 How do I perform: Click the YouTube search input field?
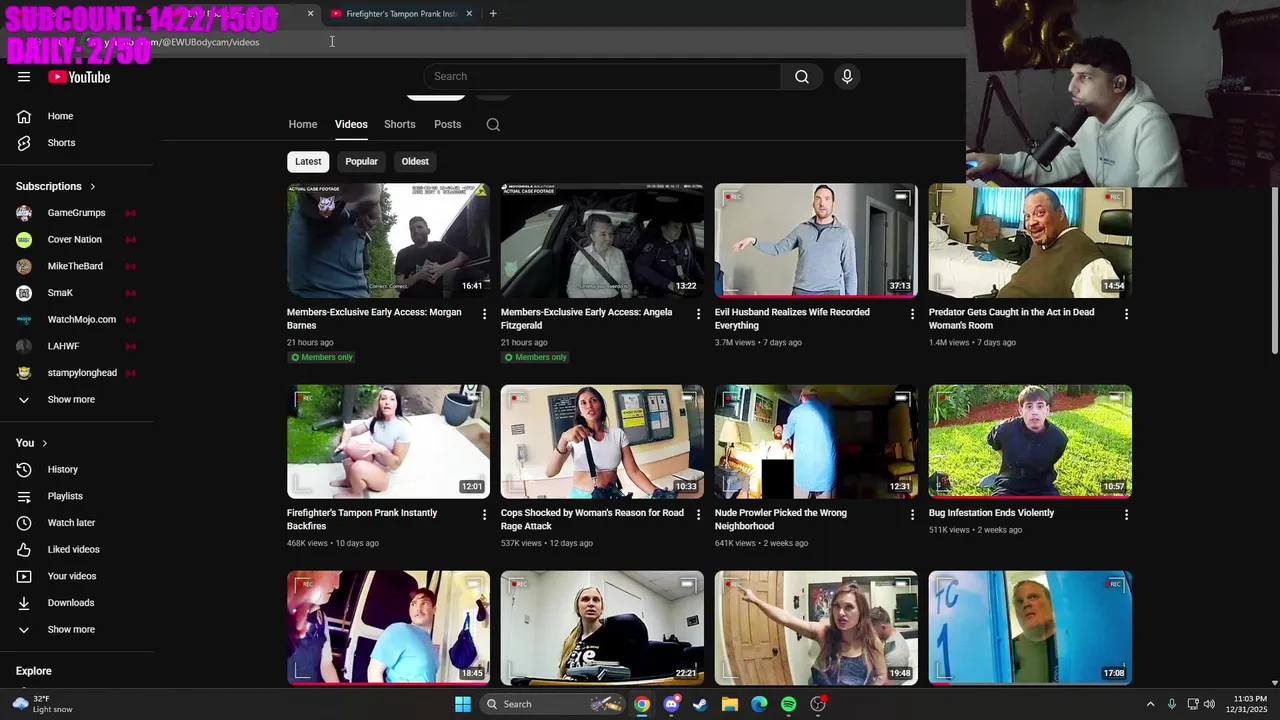click(602, 76)
